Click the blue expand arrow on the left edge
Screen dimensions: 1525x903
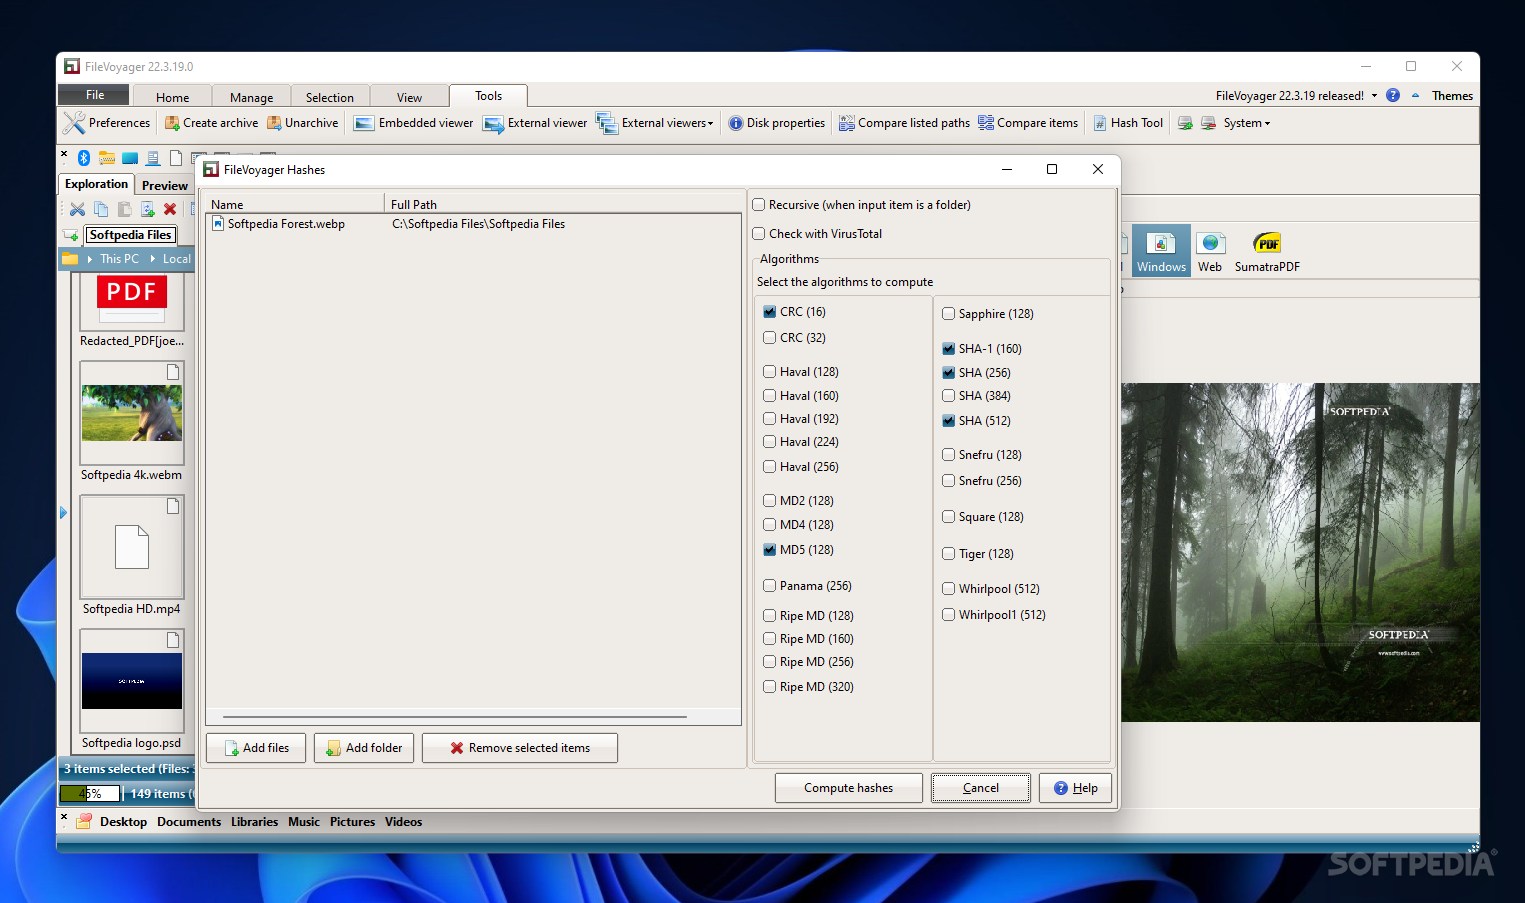click(x=63, y=513)
